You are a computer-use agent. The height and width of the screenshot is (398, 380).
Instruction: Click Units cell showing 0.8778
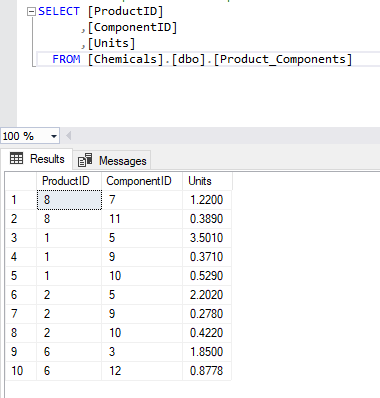pyautogui.click(x=207, y=371)
